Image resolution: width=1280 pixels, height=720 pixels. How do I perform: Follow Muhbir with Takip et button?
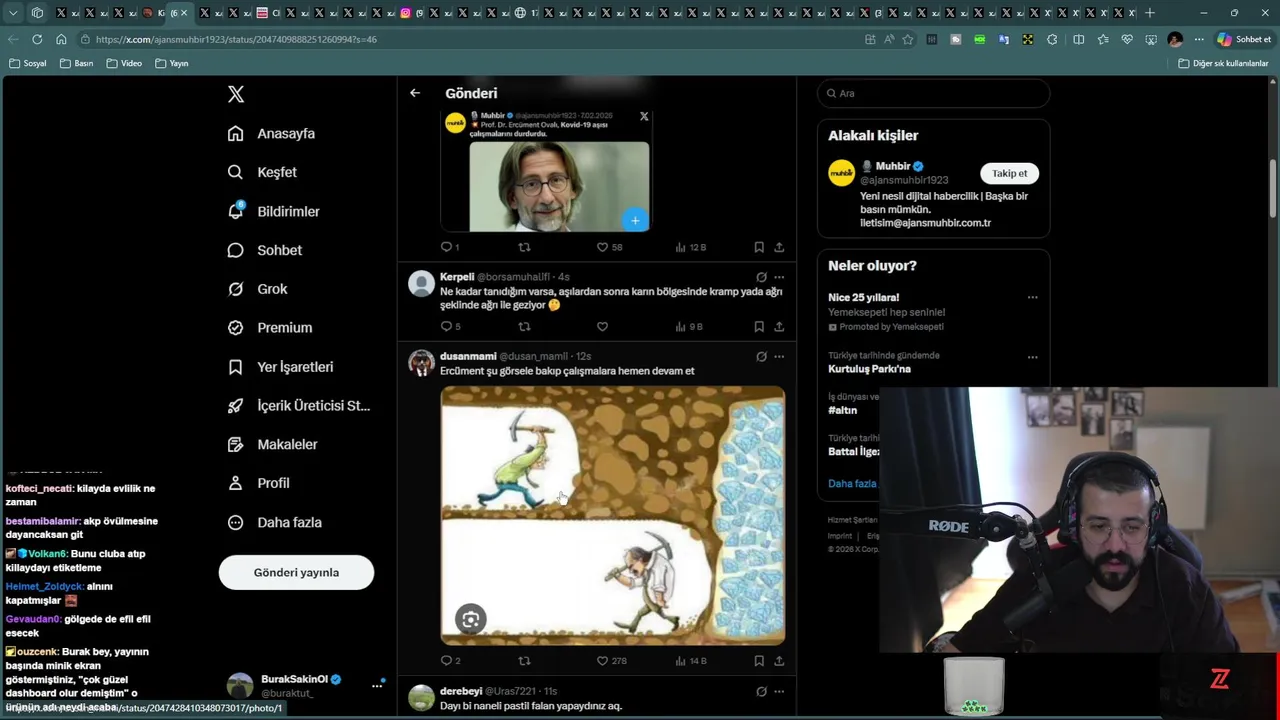(x=1009, y=173)
